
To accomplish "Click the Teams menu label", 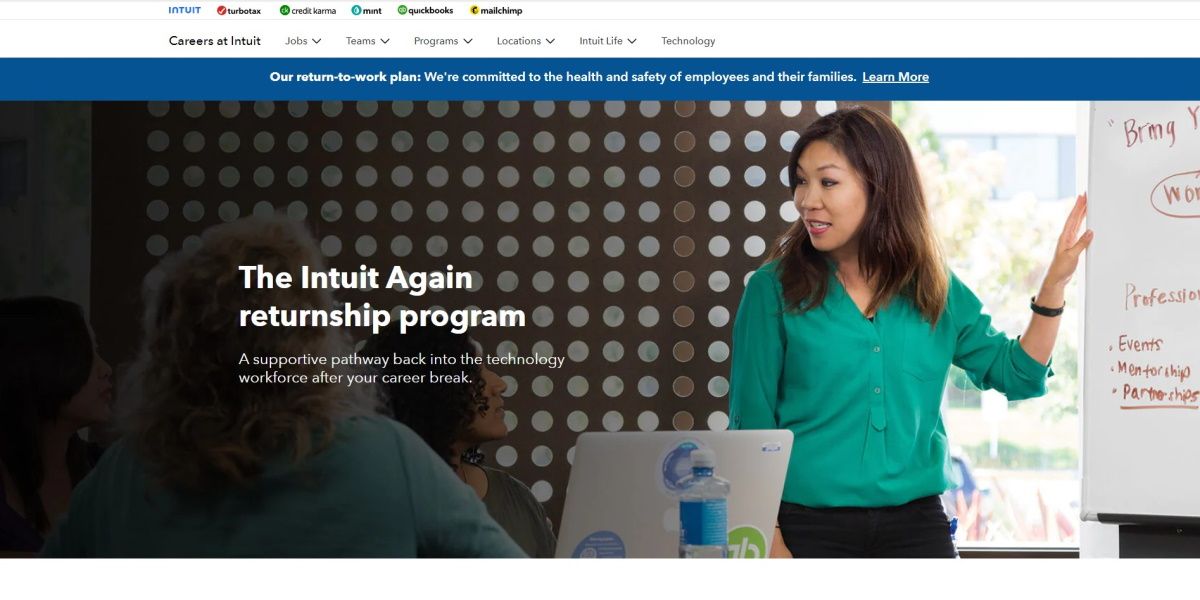I will [361, 41].
